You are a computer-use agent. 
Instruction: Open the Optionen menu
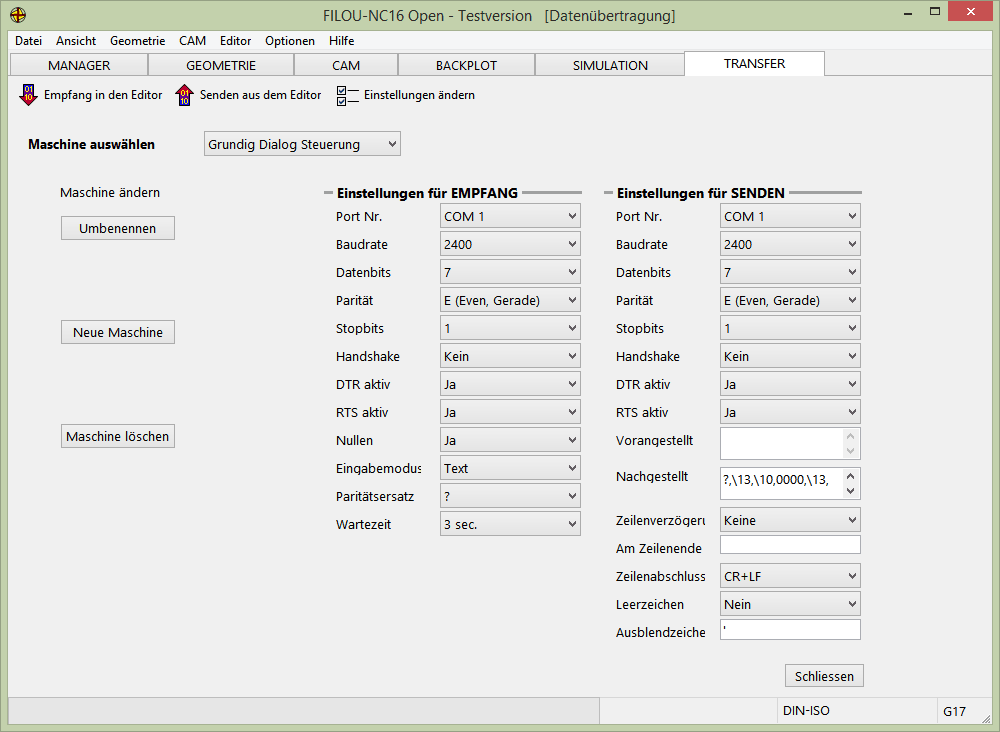tap(290, 41)
